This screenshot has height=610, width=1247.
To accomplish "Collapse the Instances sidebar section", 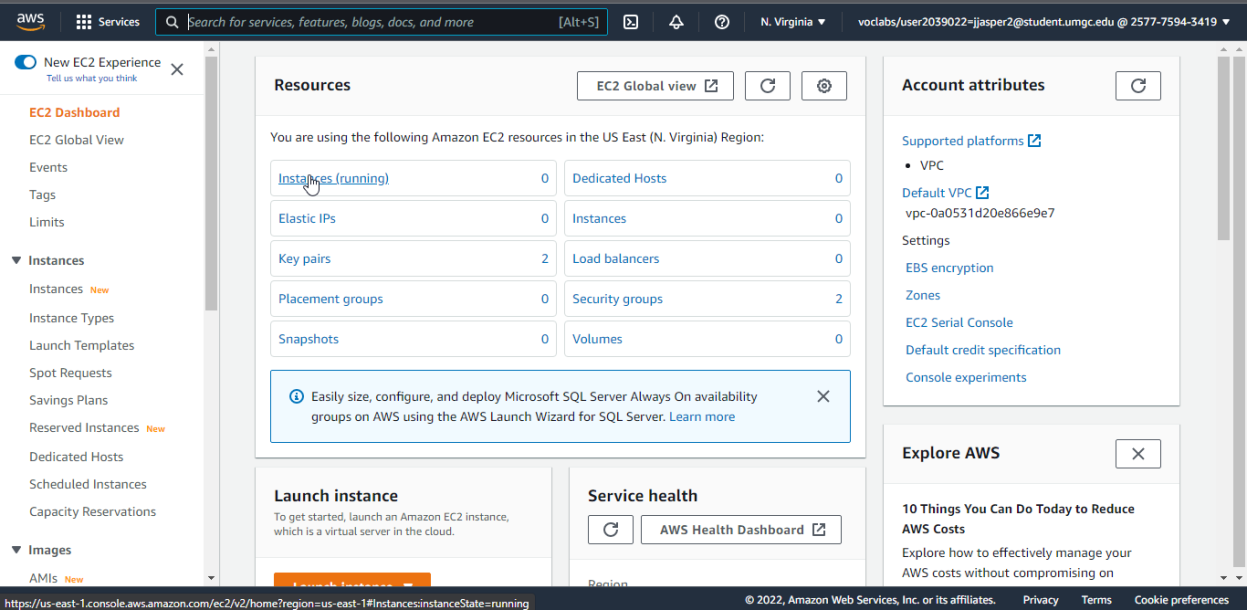I will coord(16,261).
